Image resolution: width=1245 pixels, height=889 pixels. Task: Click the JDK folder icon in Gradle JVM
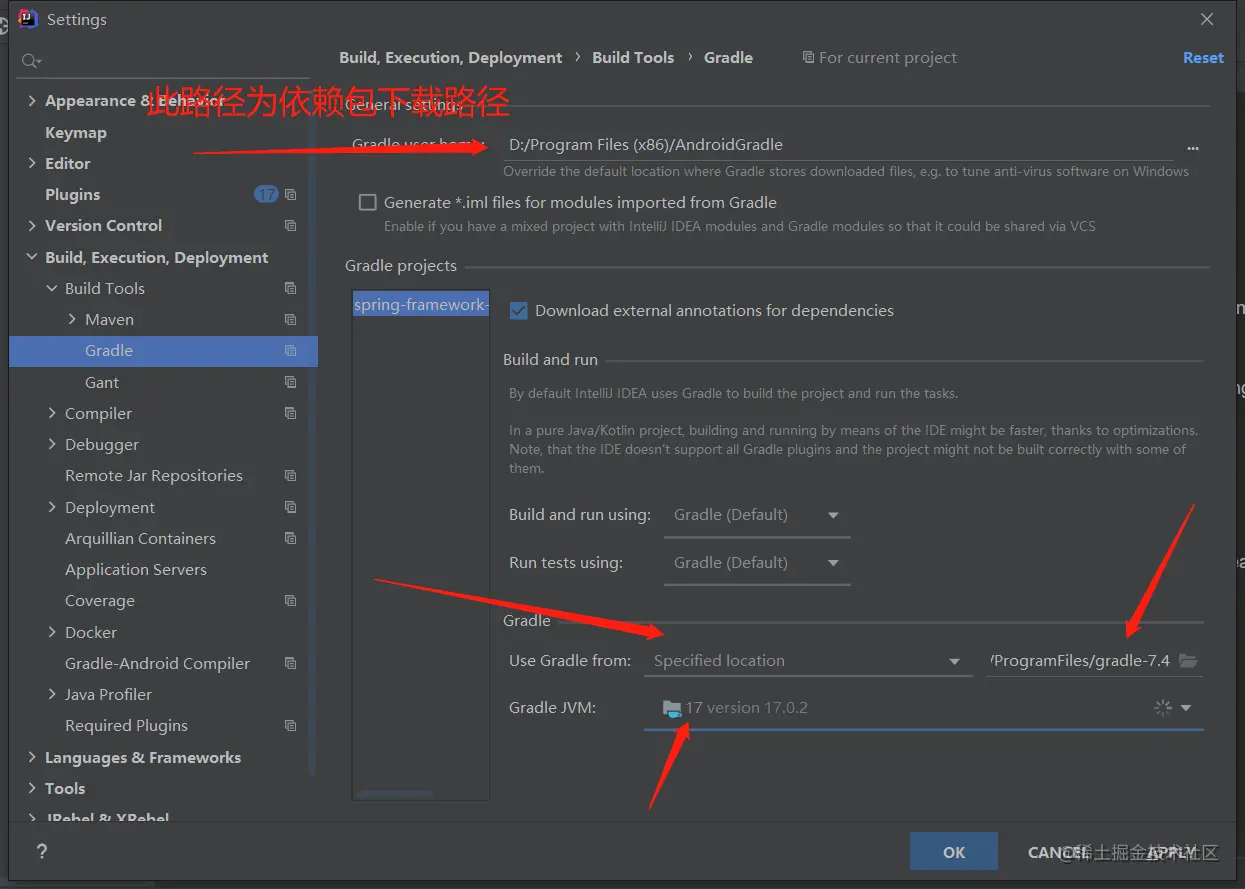[x=672, y=709]
